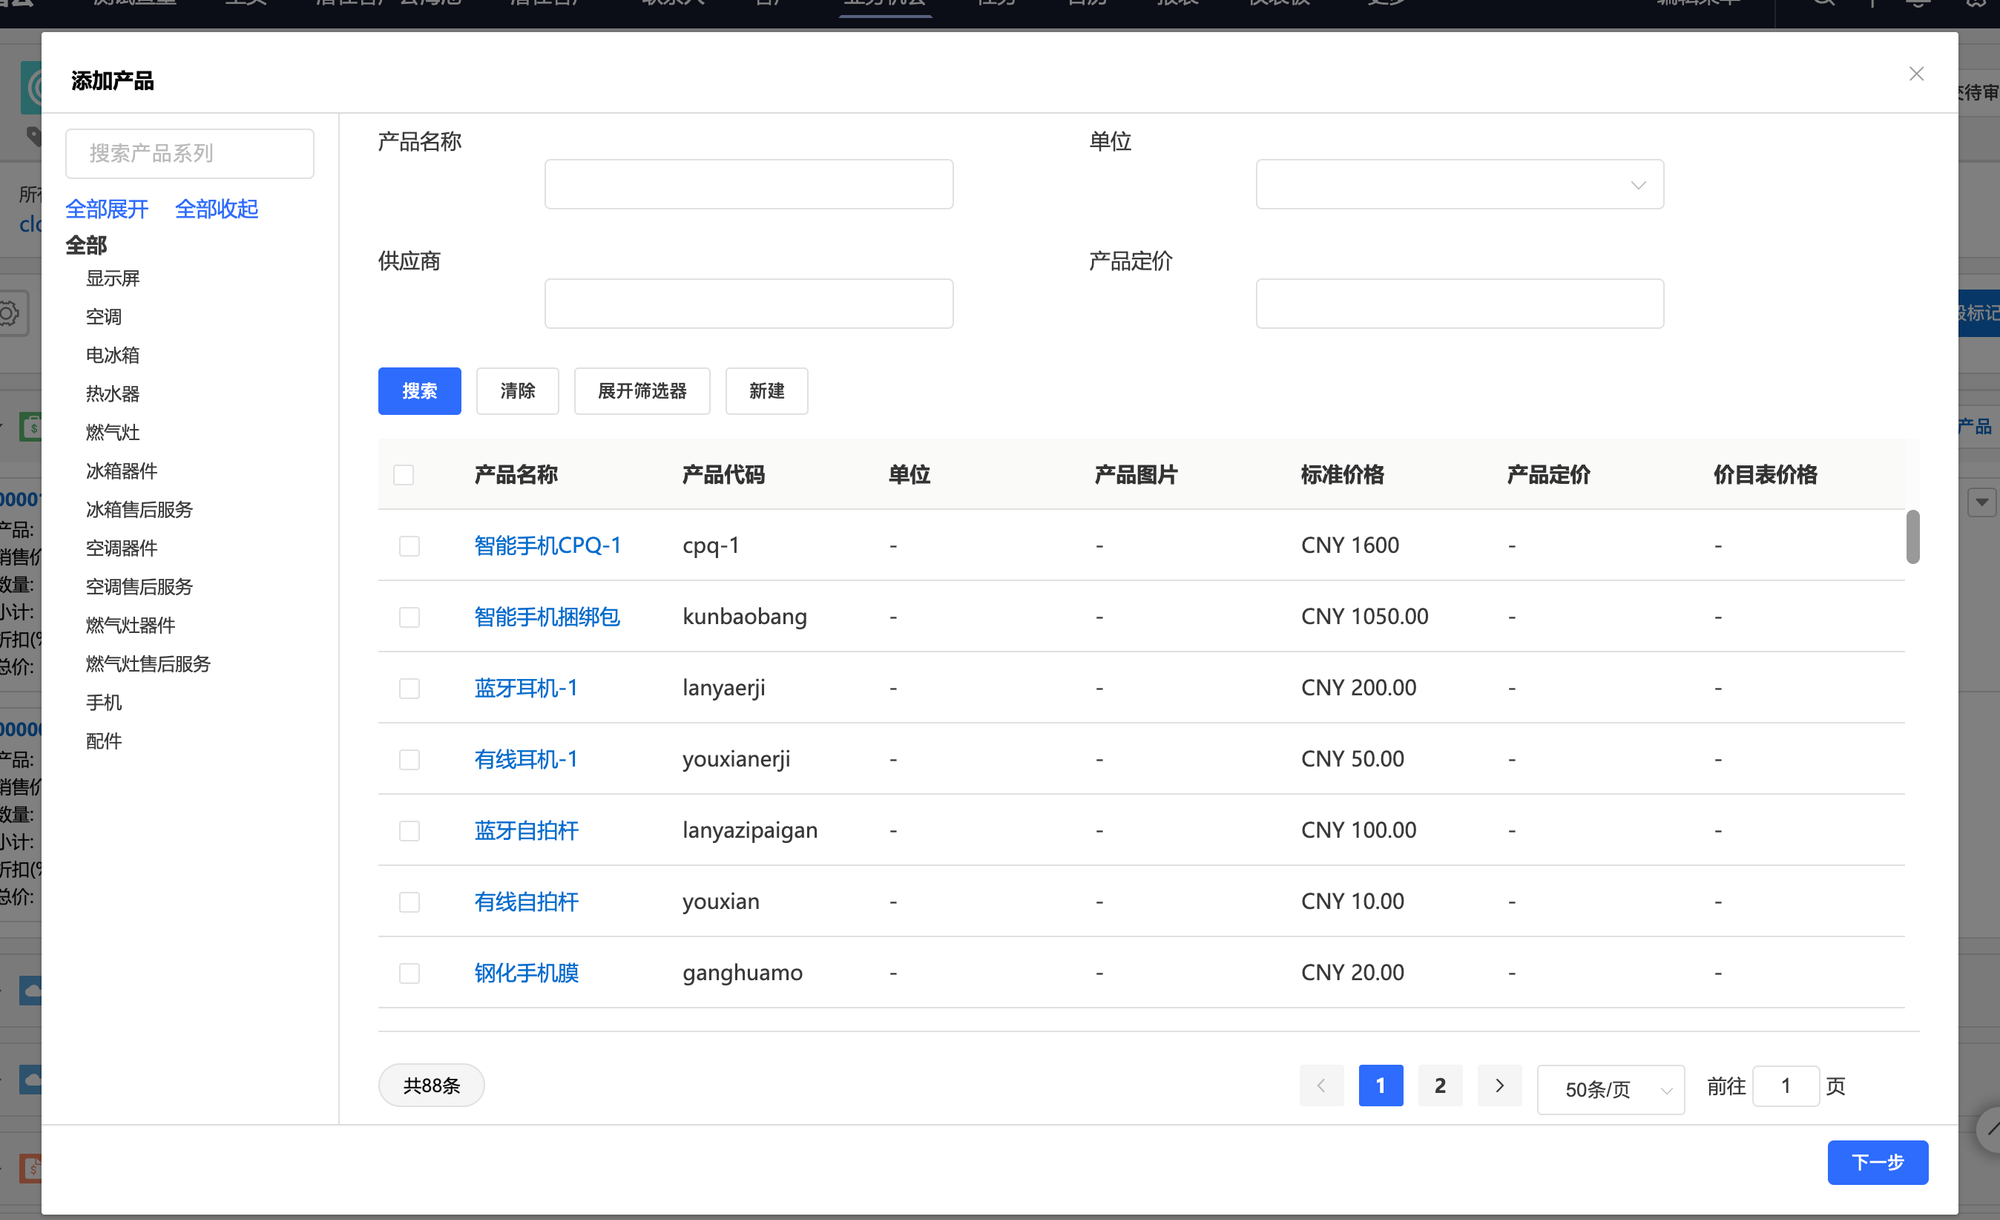Open the 智能手机捆绑包 product link
The width and height of the screenshot is (2000, 1220).
click(547, 617)
